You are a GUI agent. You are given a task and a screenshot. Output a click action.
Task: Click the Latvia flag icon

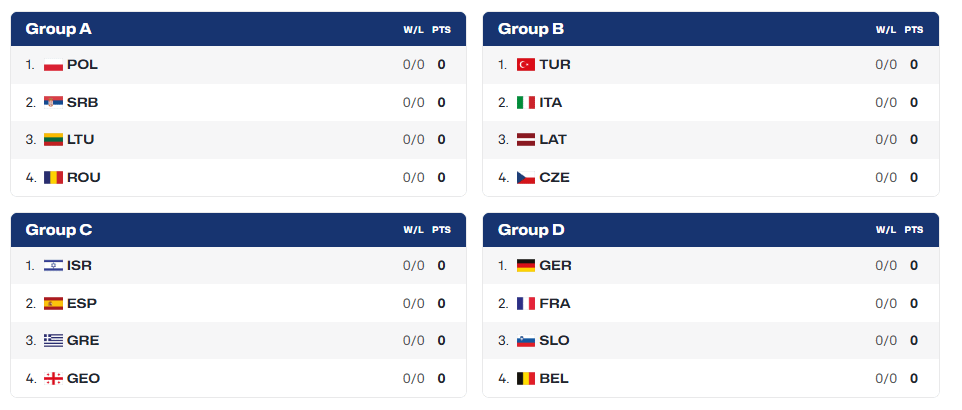tap(526, 139)
